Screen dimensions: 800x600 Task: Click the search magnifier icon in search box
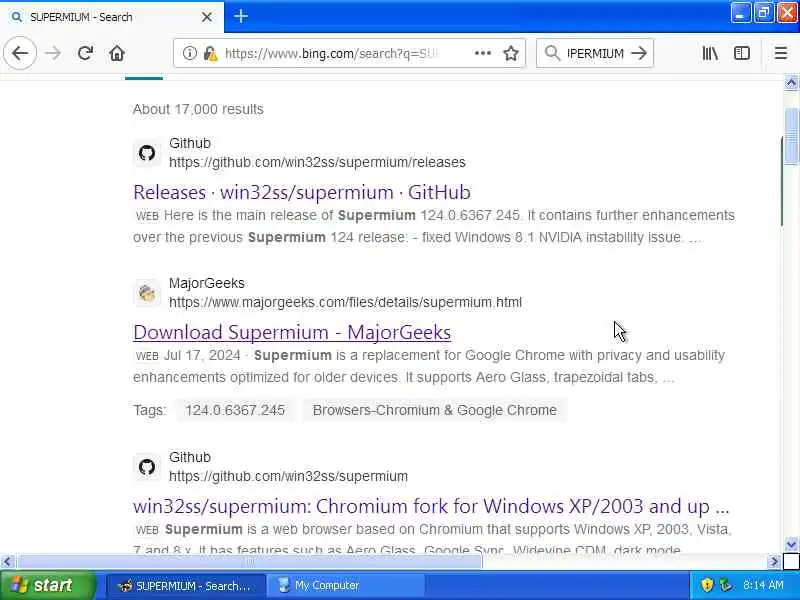tap(552, 53)
